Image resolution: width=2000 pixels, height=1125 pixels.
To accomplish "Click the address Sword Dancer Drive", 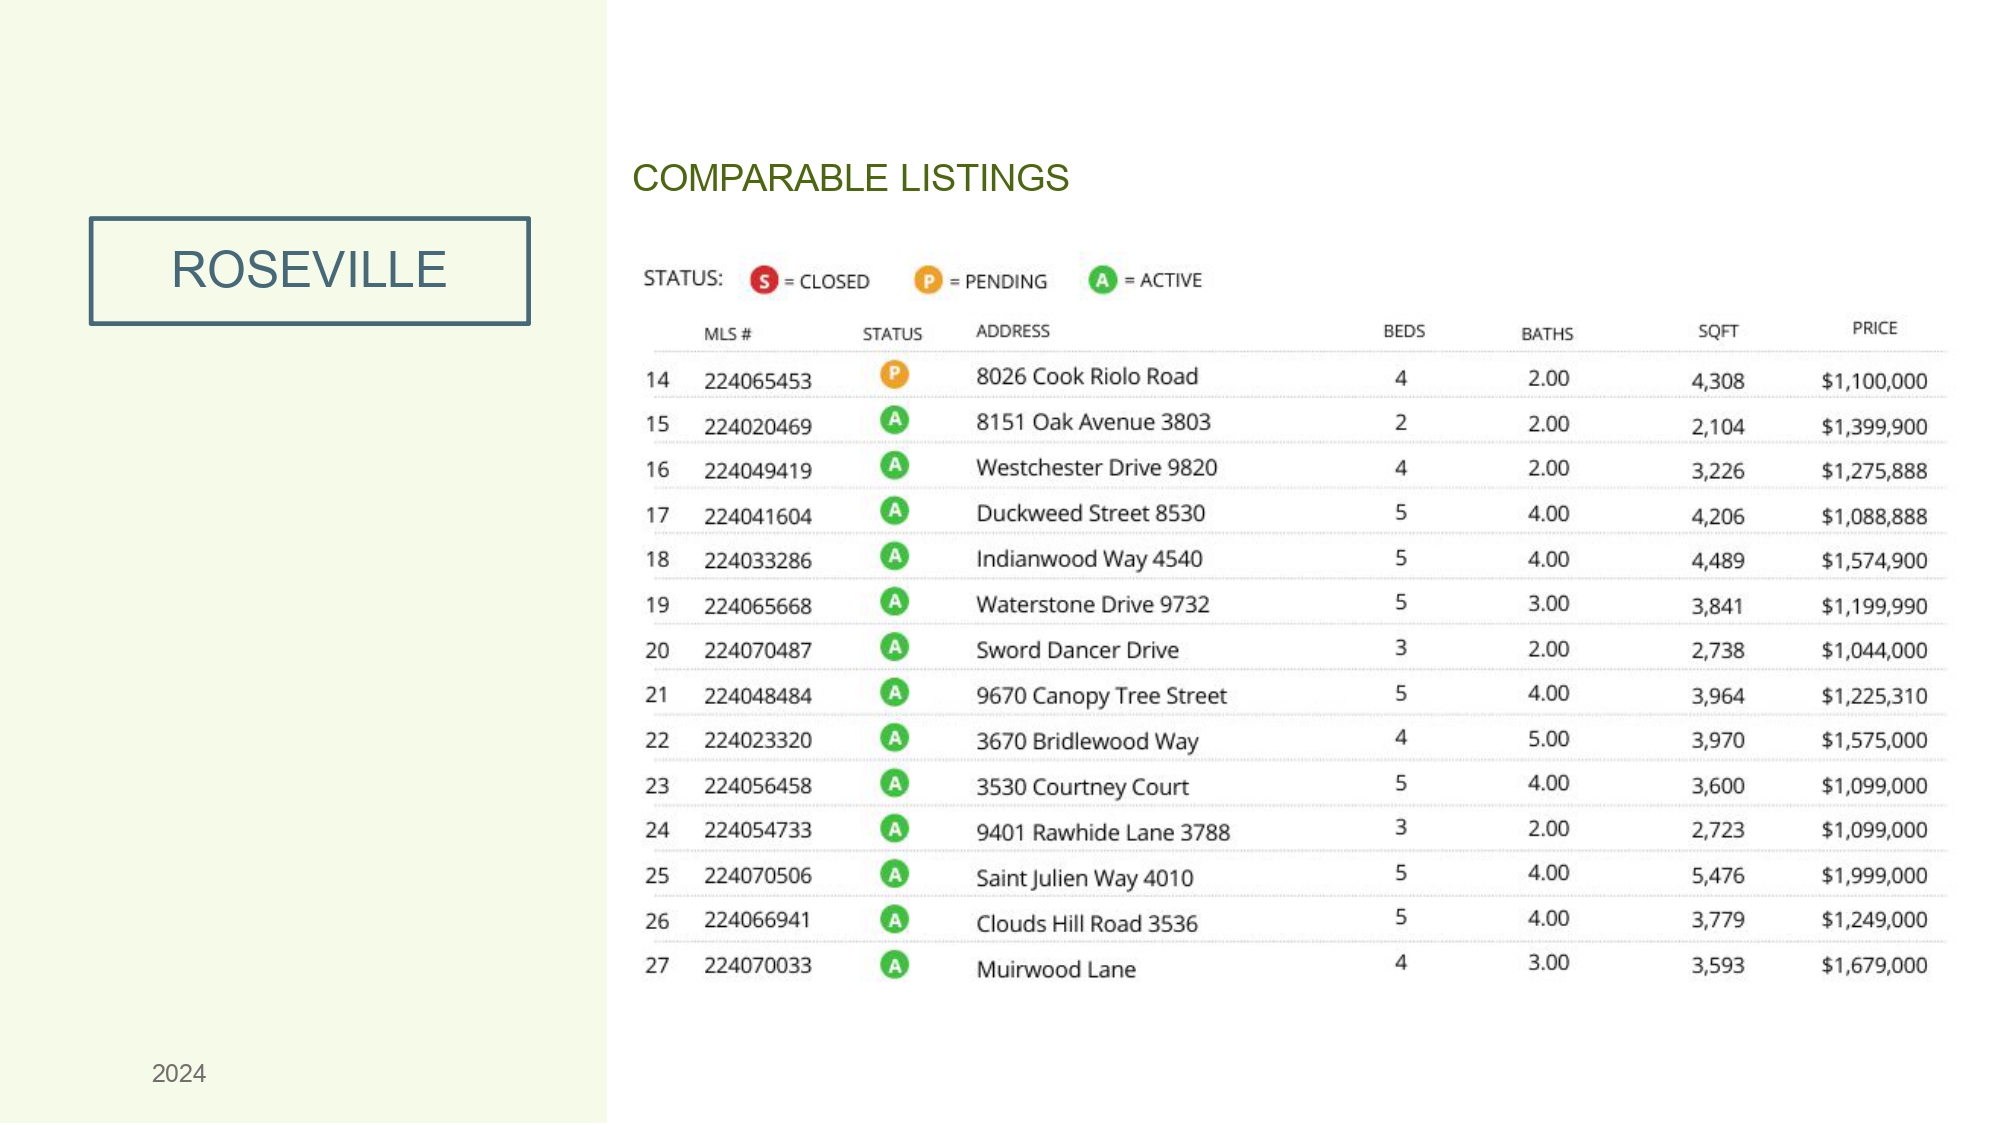I will 1077,650.
